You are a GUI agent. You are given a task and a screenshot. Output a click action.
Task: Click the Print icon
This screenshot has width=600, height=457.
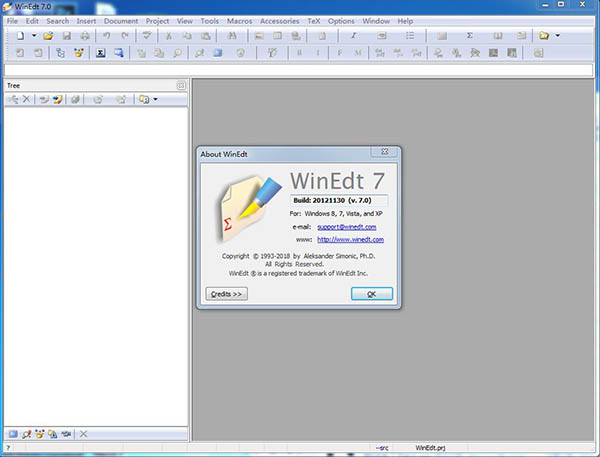85,36
